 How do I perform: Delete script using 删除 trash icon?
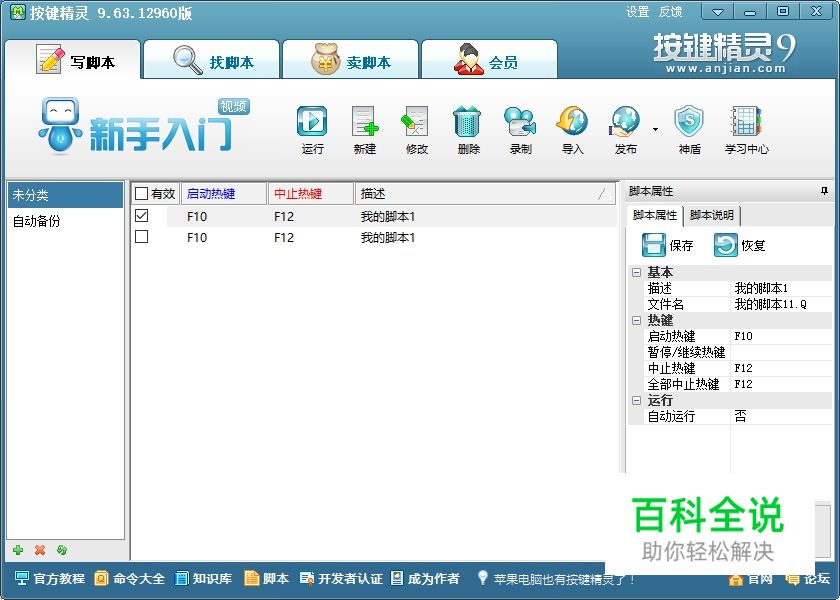click(468, 130)
